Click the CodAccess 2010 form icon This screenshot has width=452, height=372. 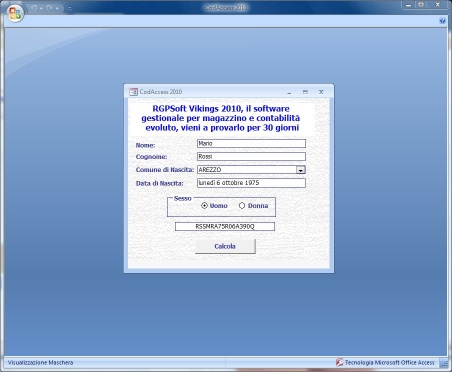pyautogui.click(x=133, y=92)
